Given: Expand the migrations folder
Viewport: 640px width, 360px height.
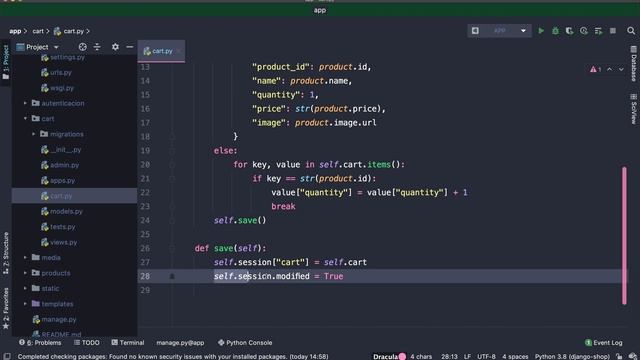Looking at the screenshot, I should (34, 134).
